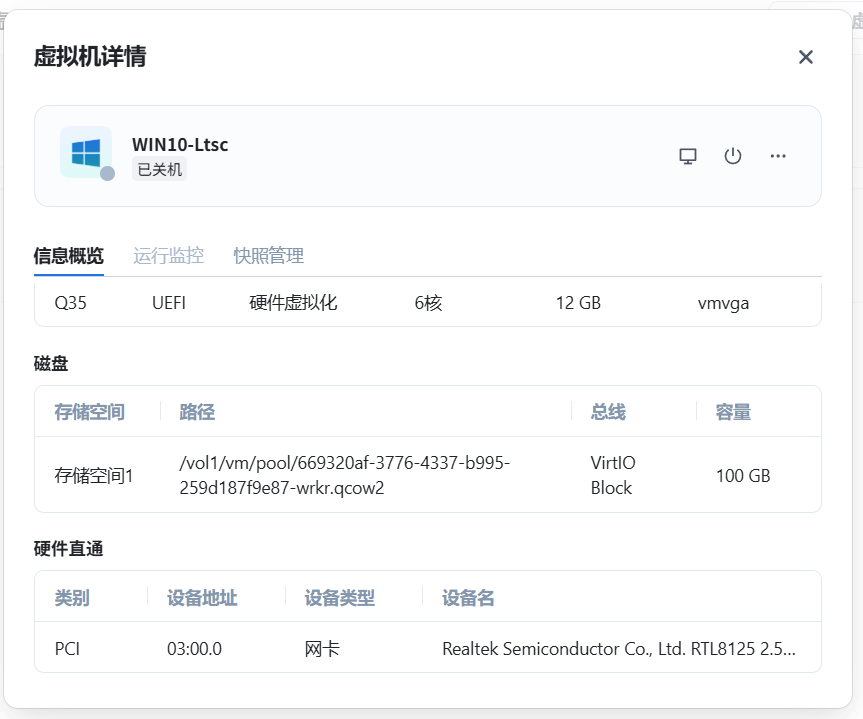Click the 容量 column header
Viewport: 863px width, 719px height.
[x=733, y=412]
